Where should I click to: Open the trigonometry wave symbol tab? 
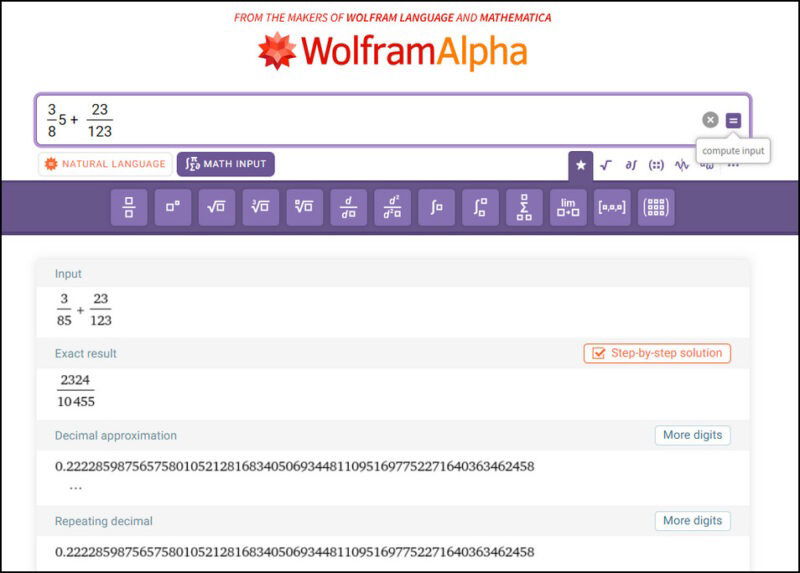click(682, 165)
